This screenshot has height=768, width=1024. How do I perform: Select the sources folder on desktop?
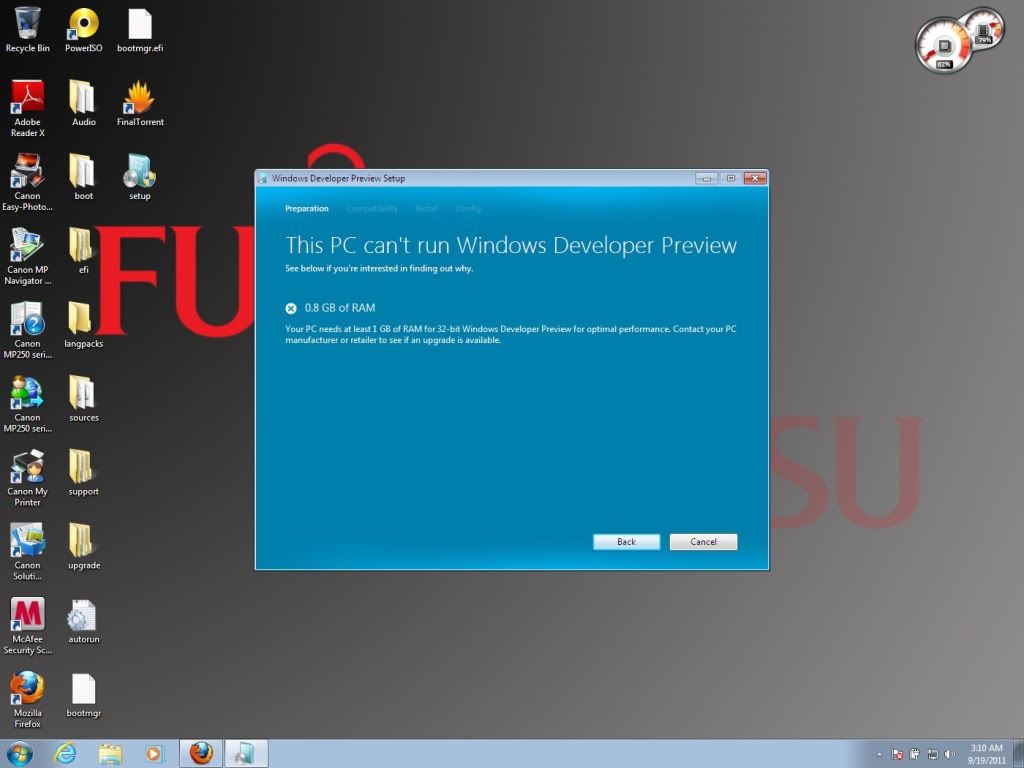click(84, 398)
